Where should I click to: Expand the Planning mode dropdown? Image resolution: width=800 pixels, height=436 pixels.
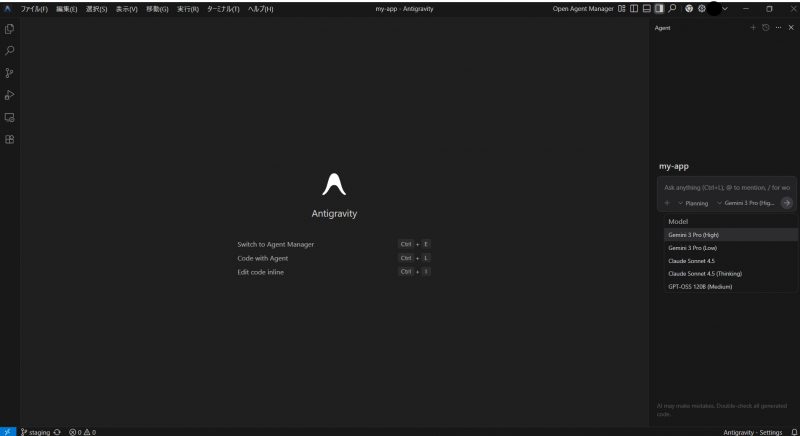[693, 203]
